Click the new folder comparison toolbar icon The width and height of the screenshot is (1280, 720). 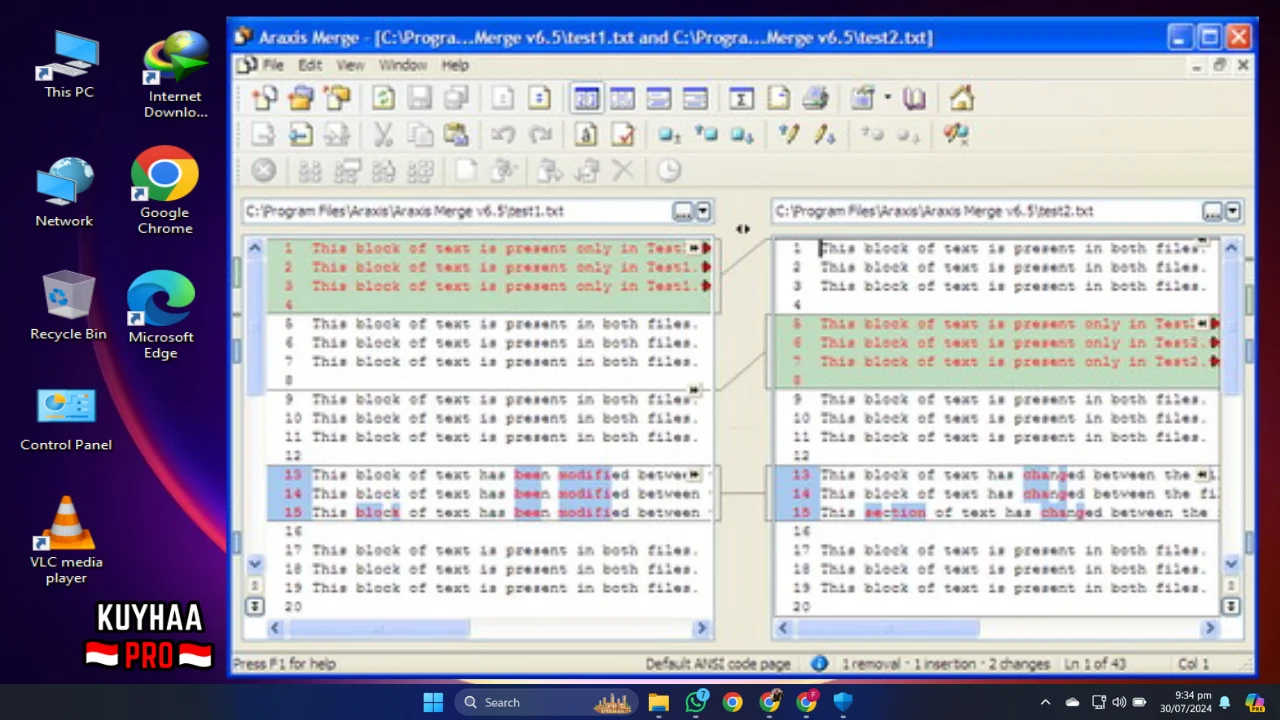point(301,98)
